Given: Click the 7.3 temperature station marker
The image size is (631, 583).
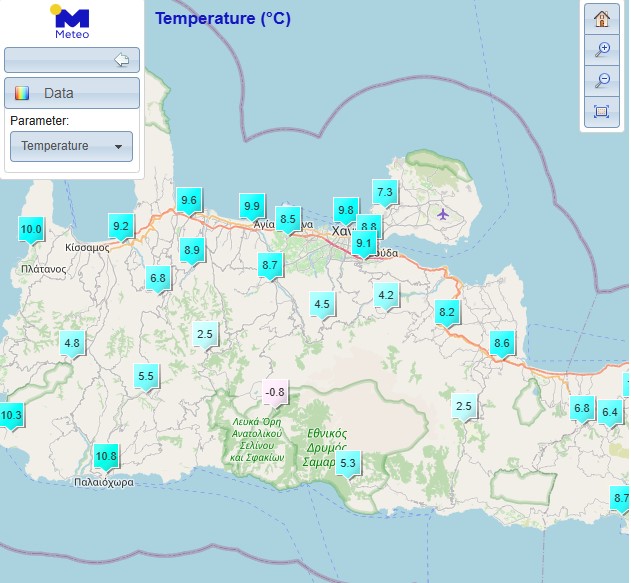Looking at the screenshot, I should (x=385, y=192).
